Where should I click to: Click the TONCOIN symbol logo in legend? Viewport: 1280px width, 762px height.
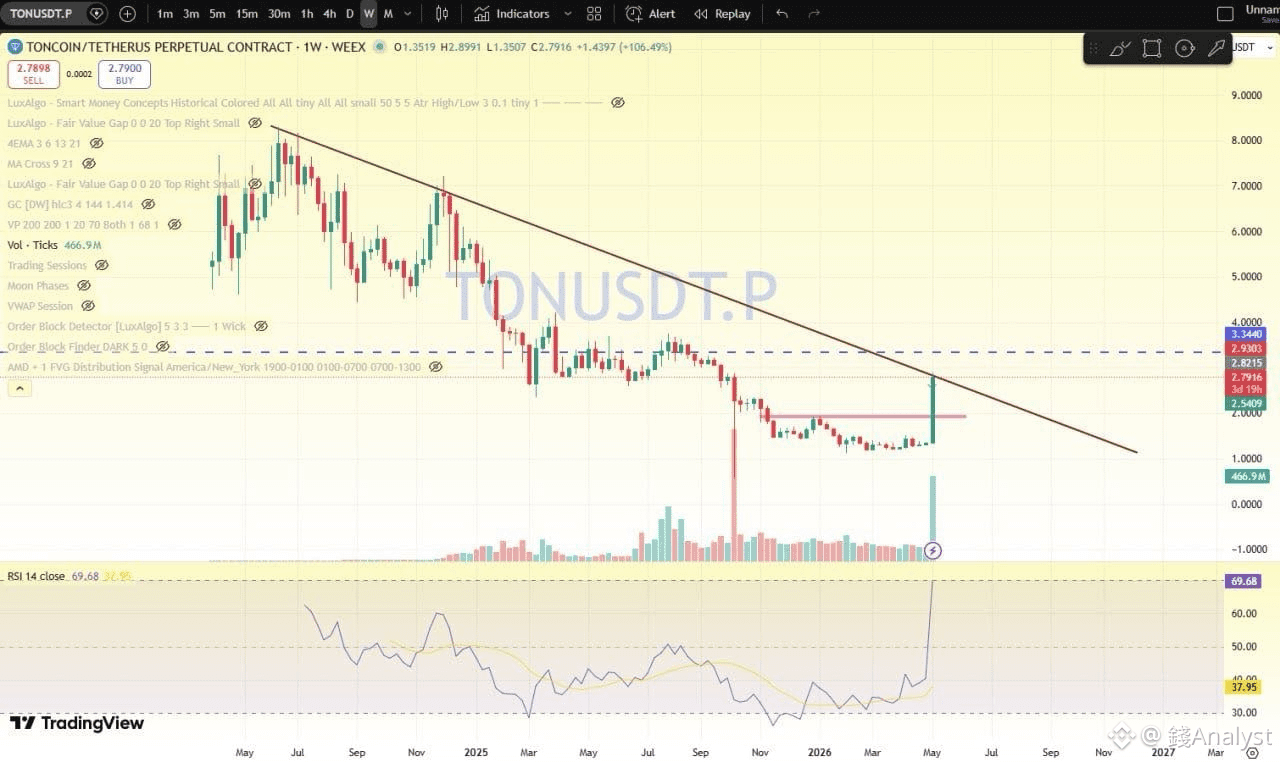click(15, 47)
